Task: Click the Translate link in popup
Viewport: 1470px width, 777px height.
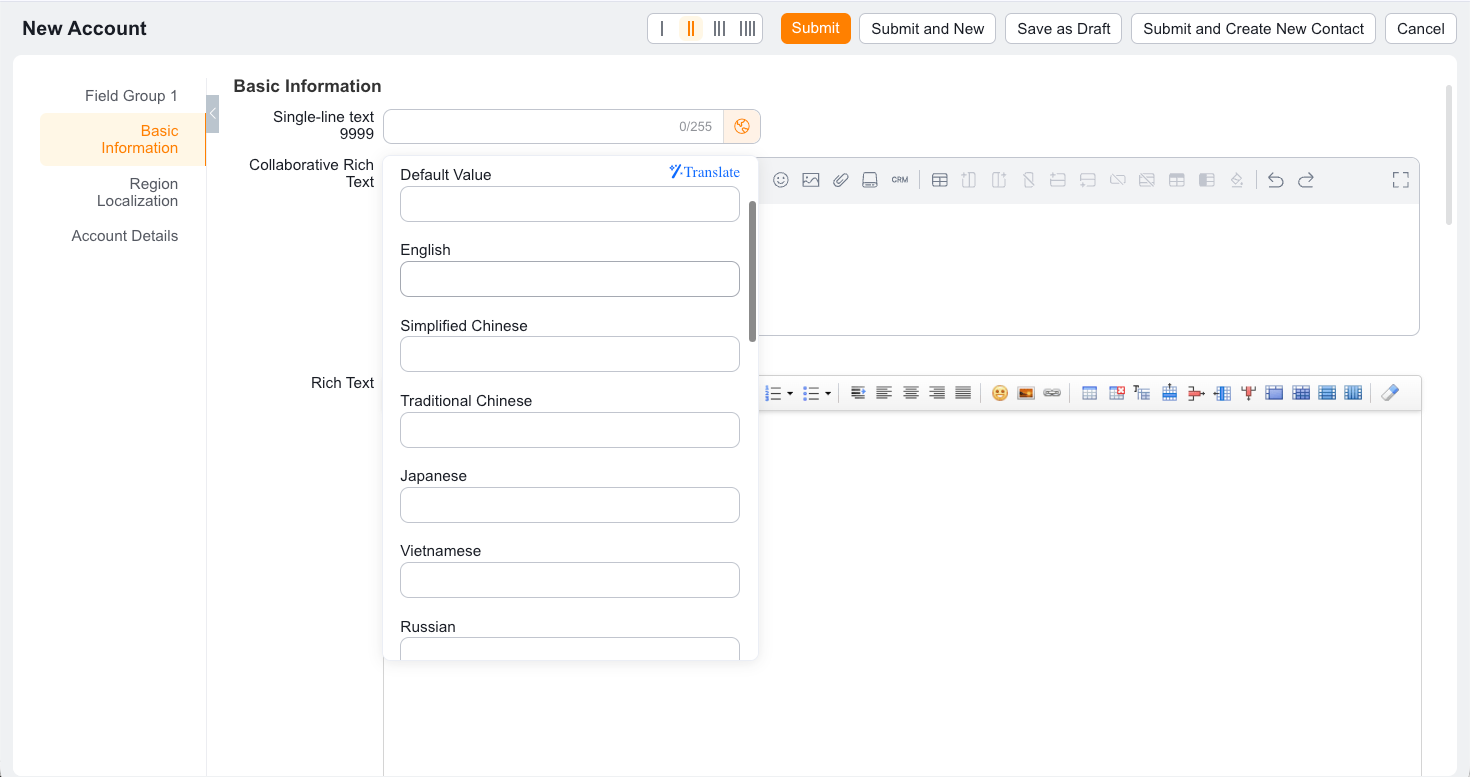Action: coord(705,172)
